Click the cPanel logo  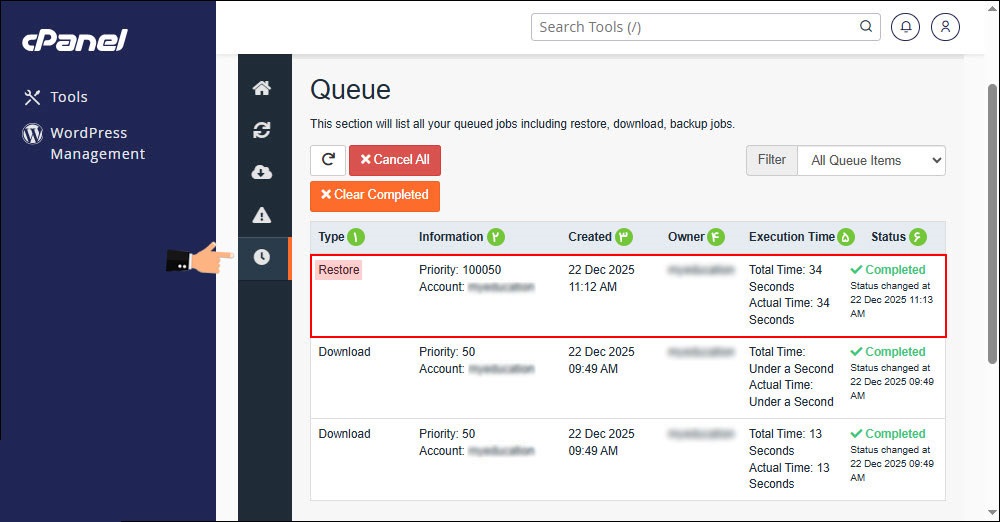pyautogui.click(x=75, y=40)
